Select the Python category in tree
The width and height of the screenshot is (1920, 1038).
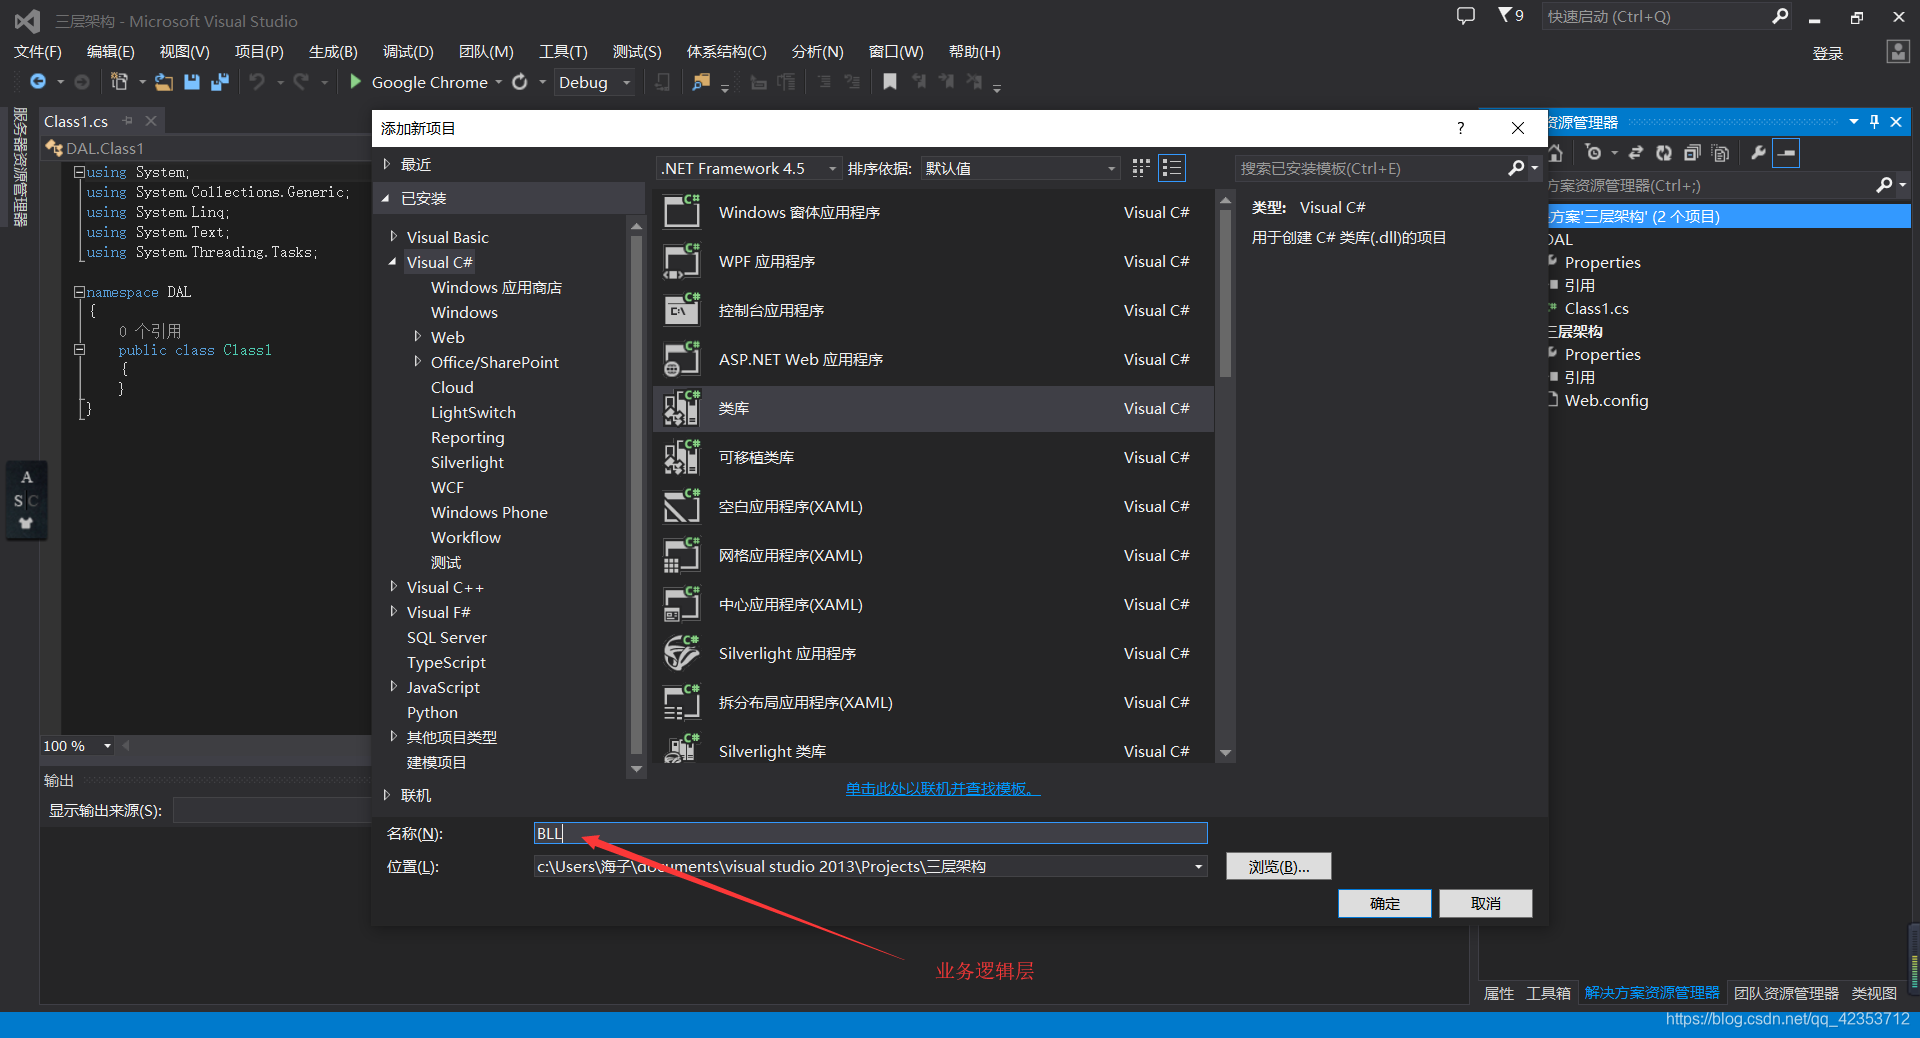pyautogui.click(x=432, y=712)
